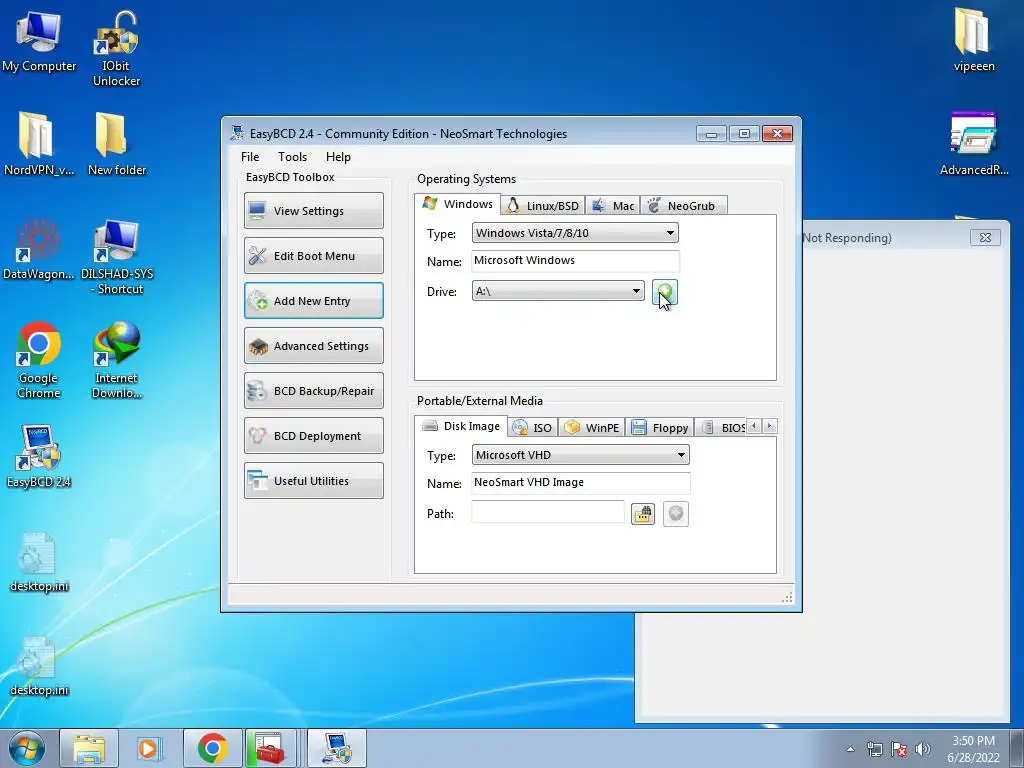The image size is (1024, 768).
Task: Open the Action Center flag icon
Action: point(899,749)
